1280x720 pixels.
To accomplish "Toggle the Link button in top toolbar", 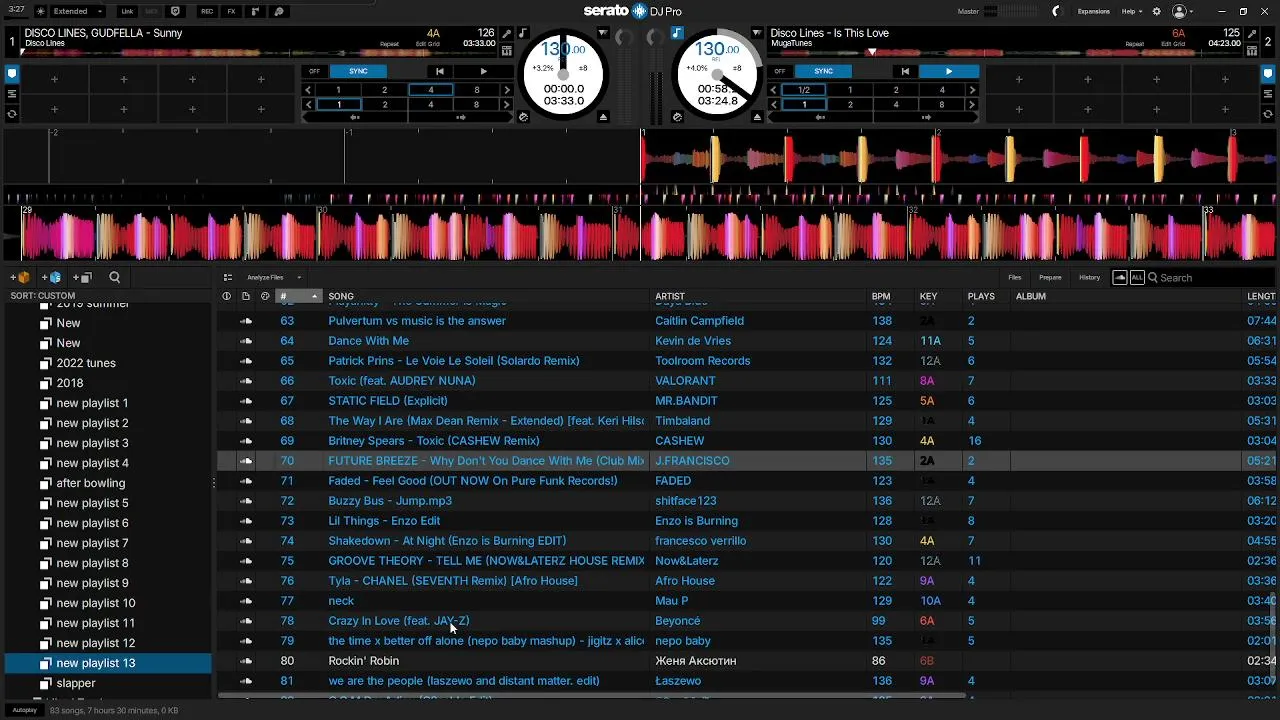I will pyautogui.click(x=127, y=12).
